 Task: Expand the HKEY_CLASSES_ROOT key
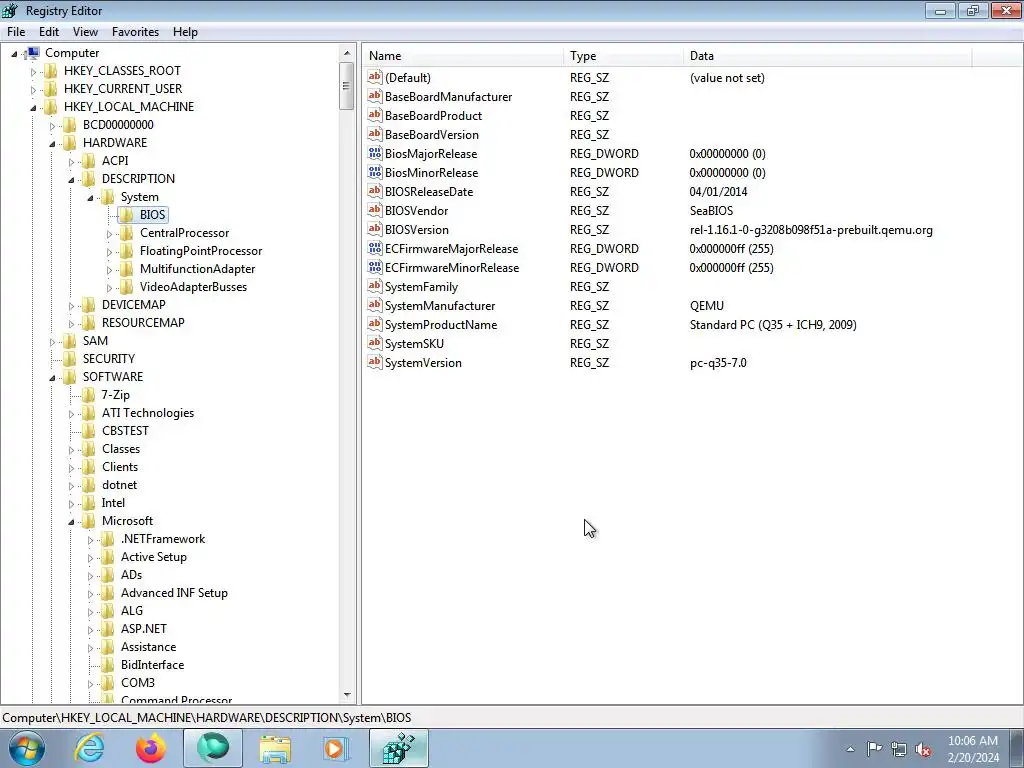pos(33,71)
